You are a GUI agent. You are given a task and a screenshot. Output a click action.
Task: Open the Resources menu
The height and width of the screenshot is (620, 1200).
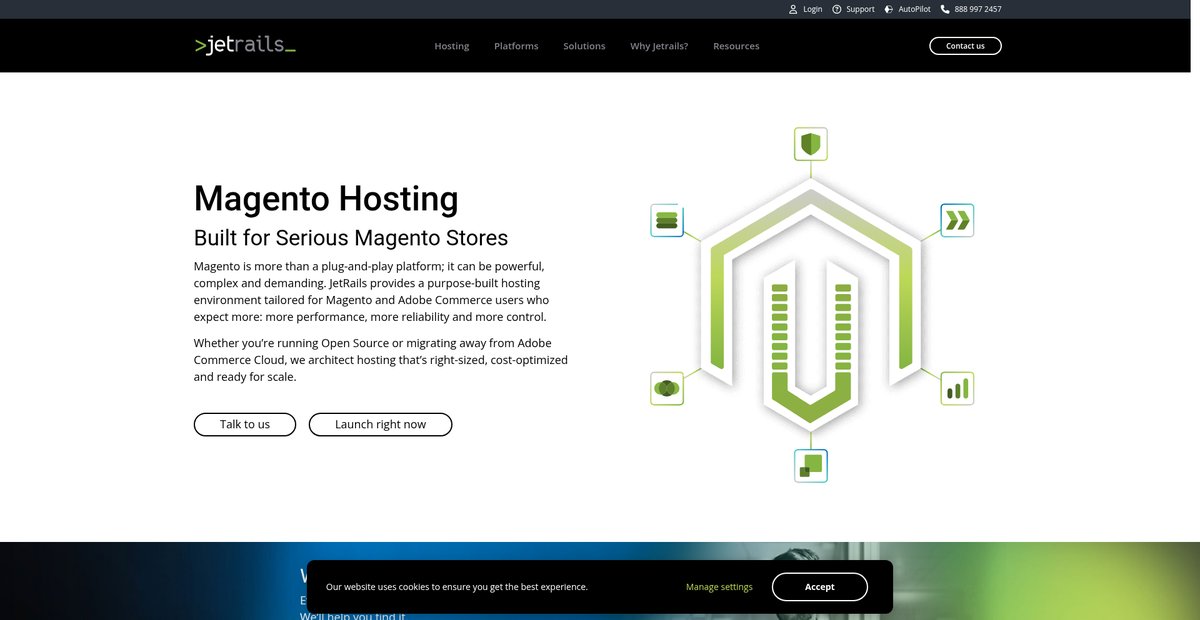(x=736, y=46)
